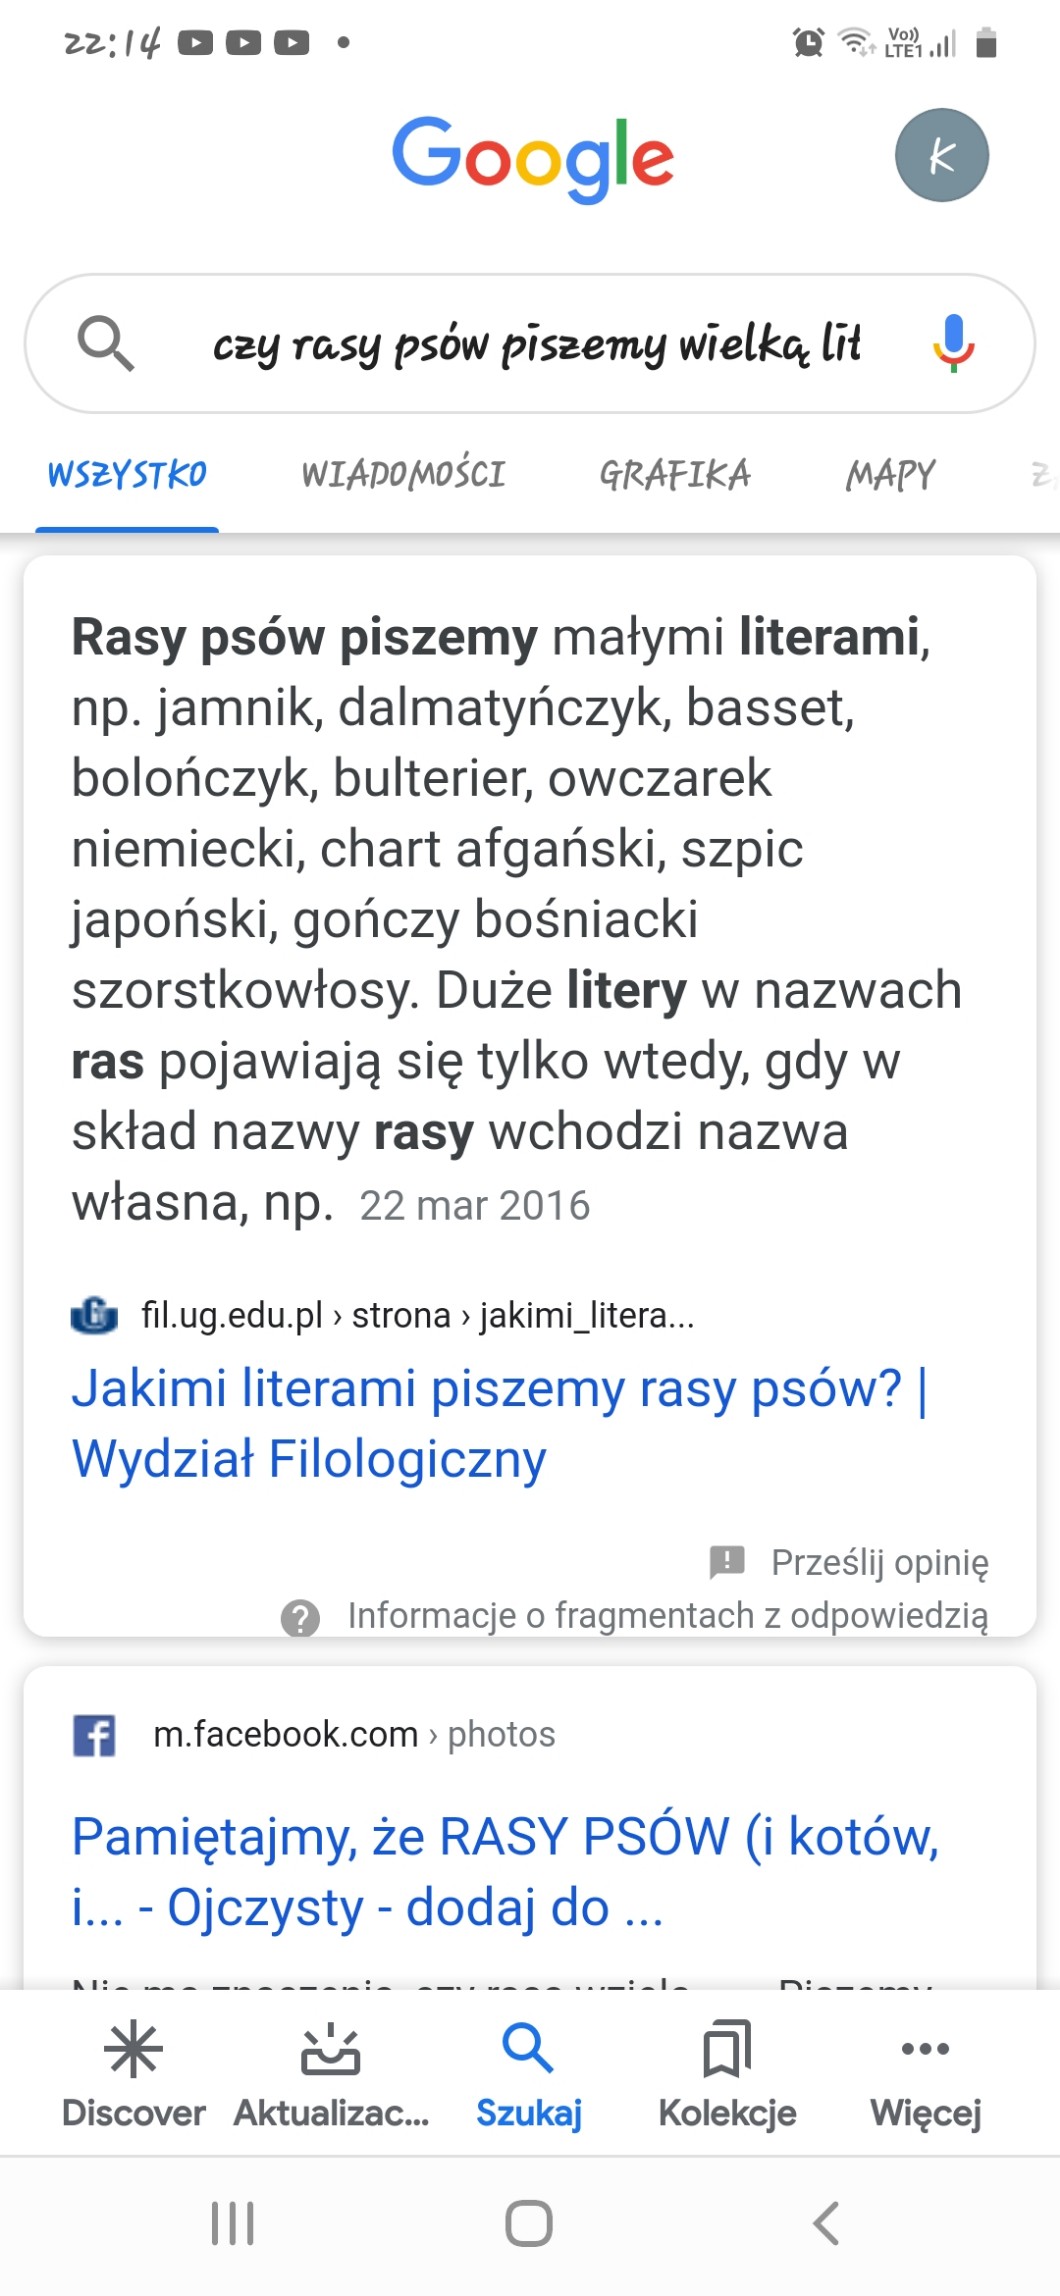The width and height of the screenshot is (1060, 2296).
Task: Switch to the MAPY tab
Action: point(890,474)
